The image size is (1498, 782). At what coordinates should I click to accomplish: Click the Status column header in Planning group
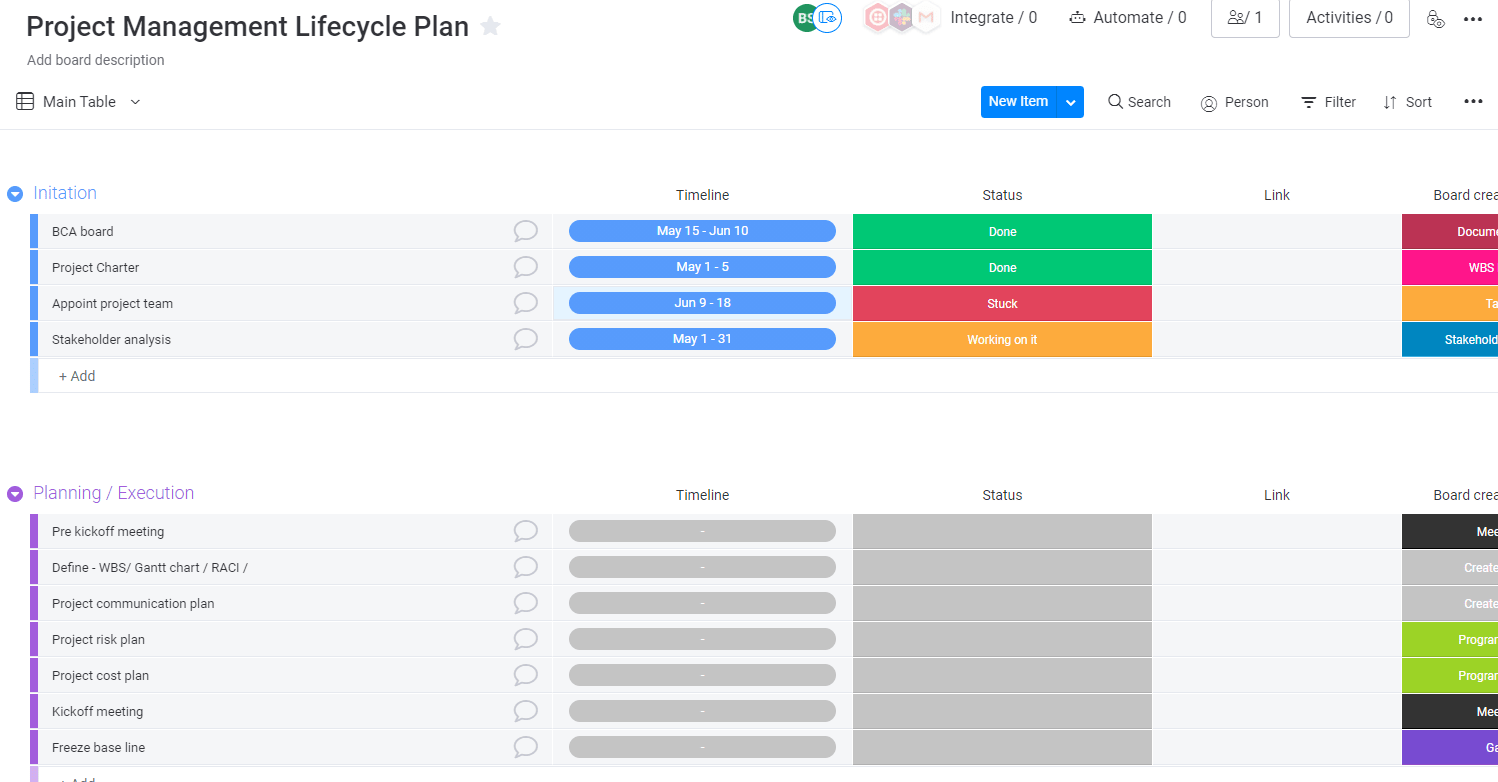click(x=1002, y=495)
